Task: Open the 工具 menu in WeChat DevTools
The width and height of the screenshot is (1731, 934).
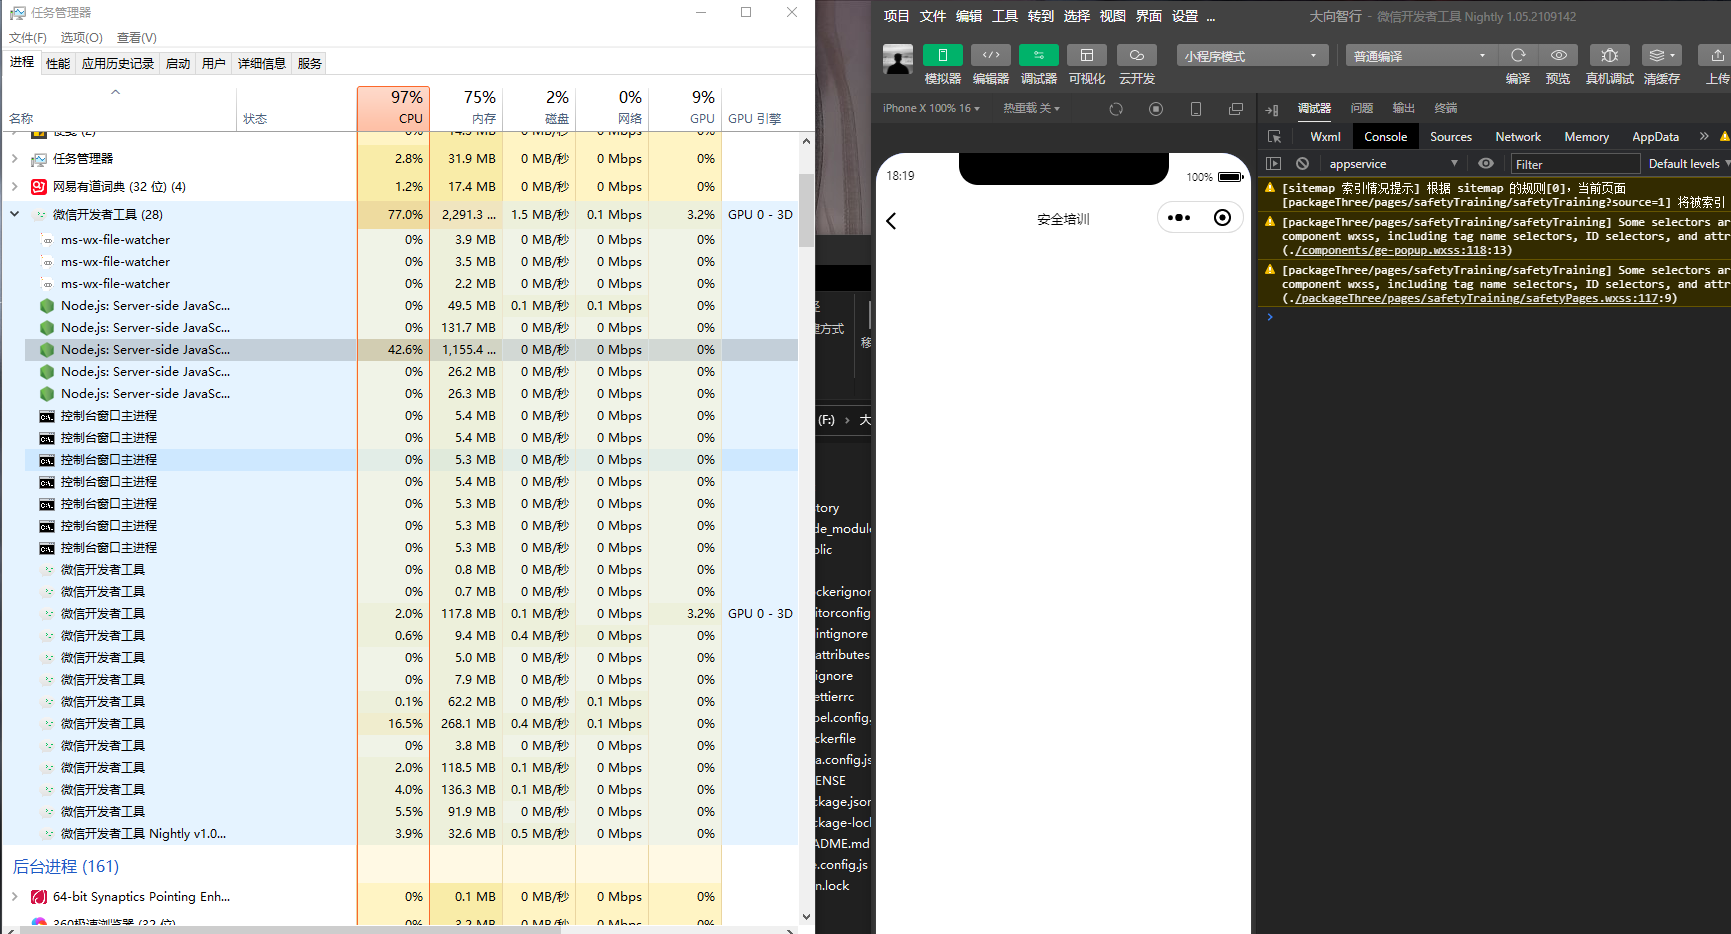Action: 1004,16
